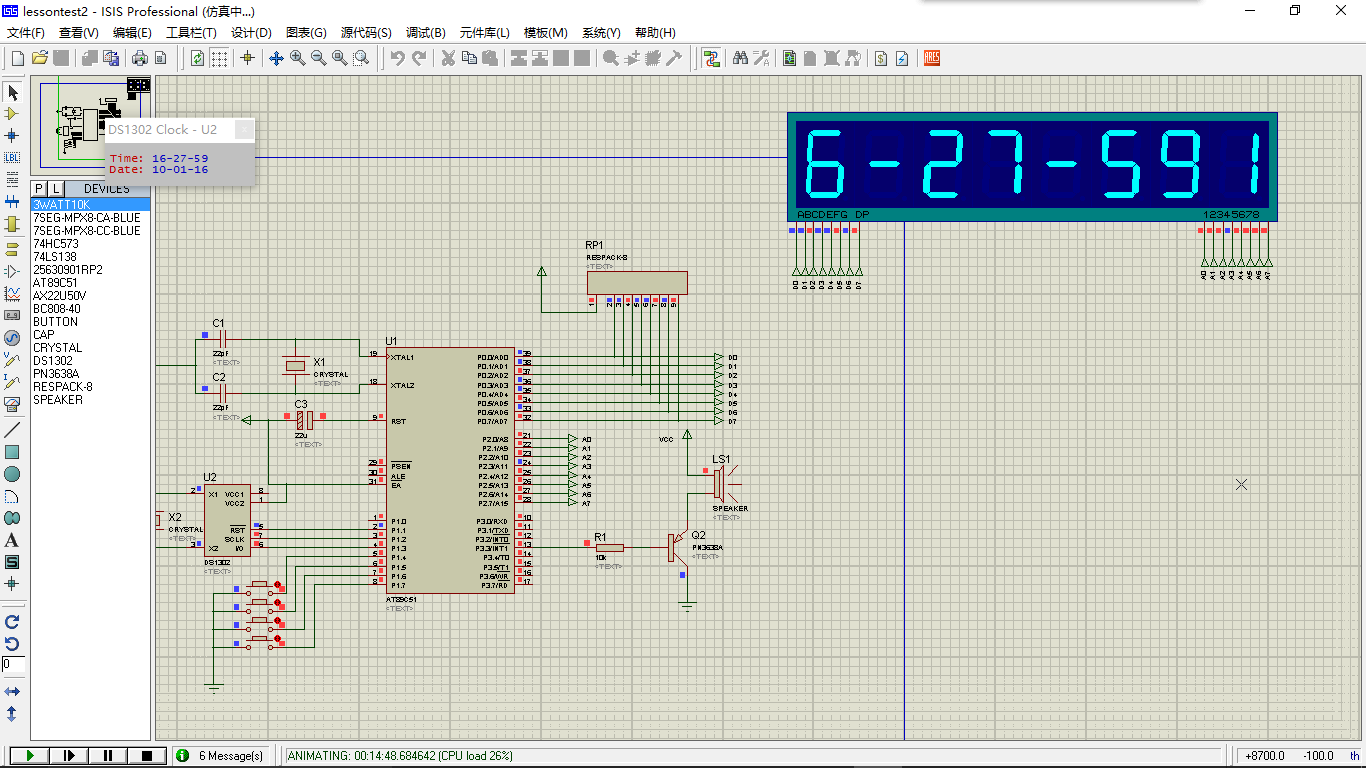
Task: Select 3WATT10K in devices list
Action: (91, 204)
